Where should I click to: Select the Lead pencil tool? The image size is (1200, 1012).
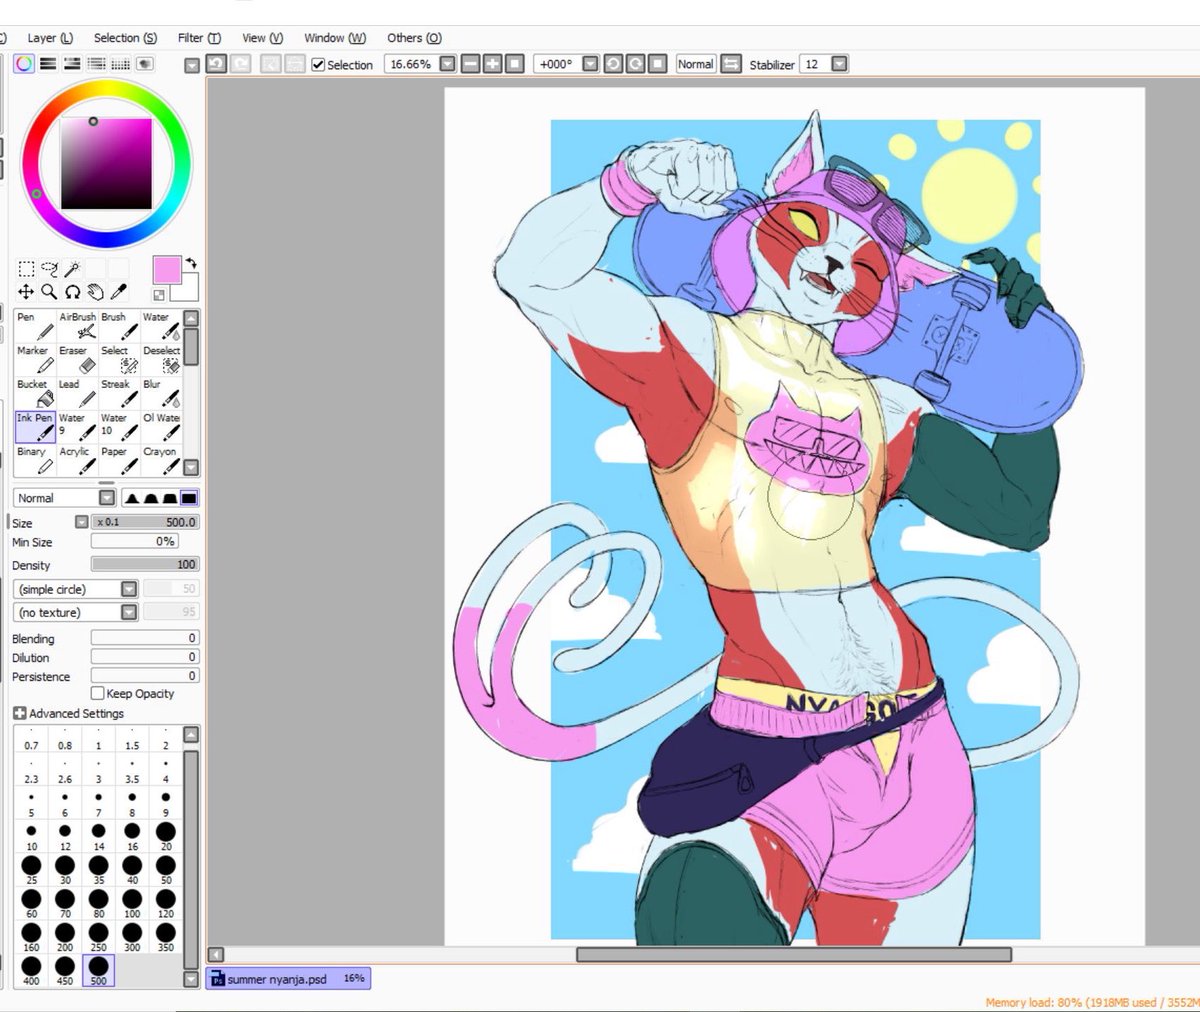pyautogui.click(x=77, y=393)
